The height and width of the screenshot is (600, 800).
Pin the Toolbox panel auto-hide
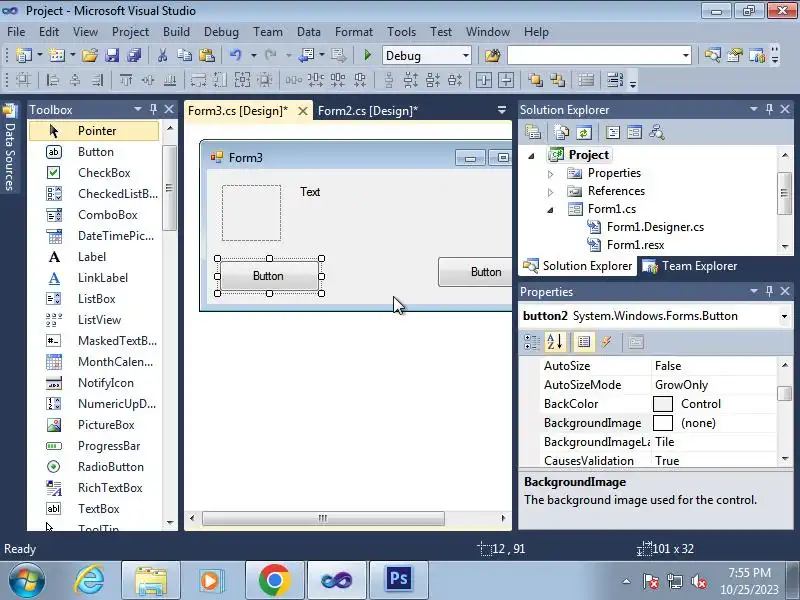pos(153,109)
